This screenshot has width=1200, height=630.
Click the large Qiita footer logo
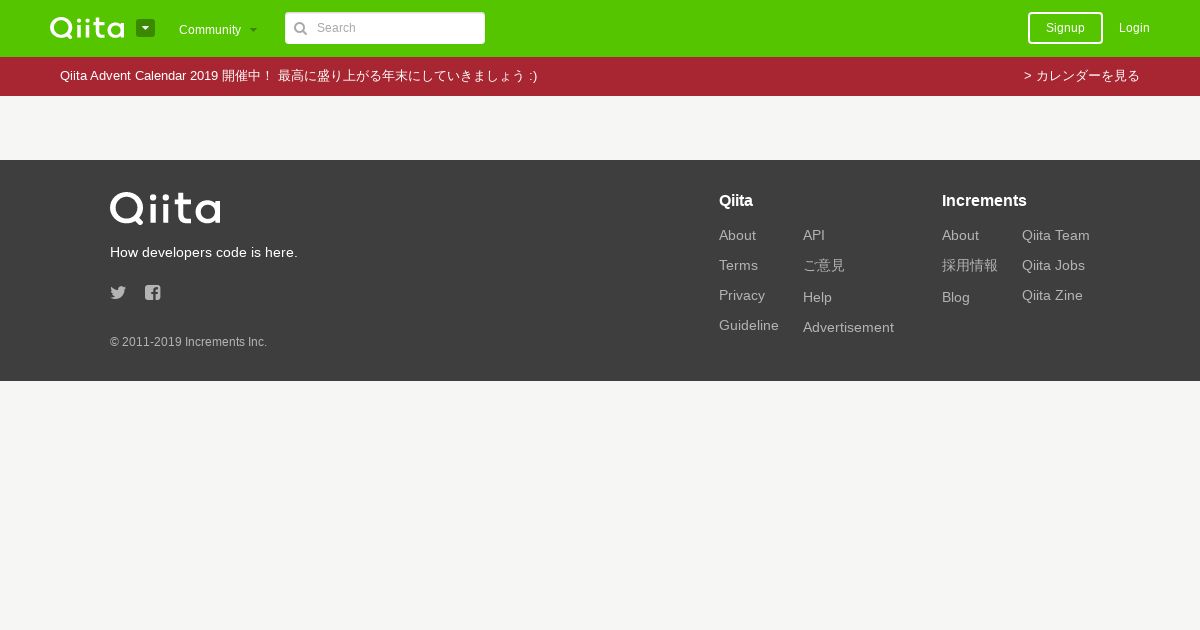165,208
